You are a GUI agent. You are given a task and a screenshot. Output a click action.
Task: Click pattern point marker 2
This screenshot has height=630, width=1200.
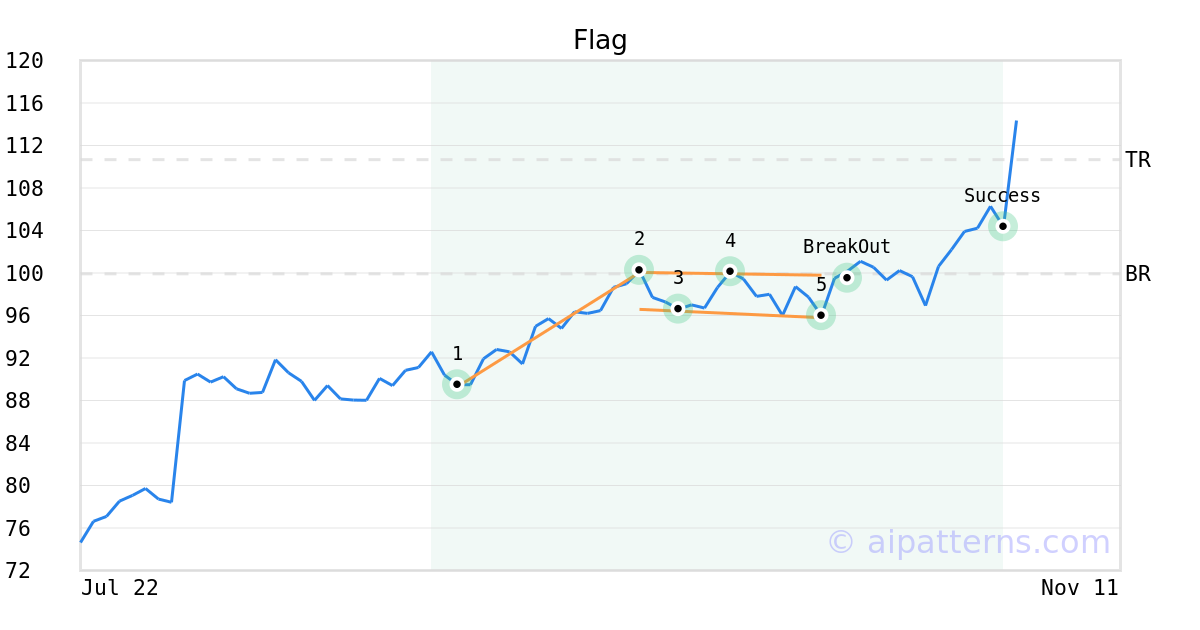(639, 270)
